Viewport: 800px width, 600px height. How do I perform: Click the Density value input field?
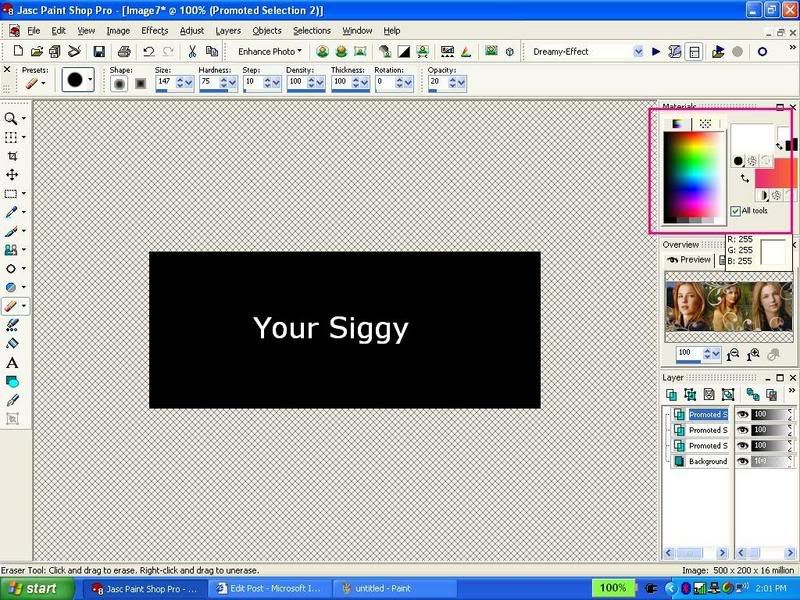[x=297, y=82]
